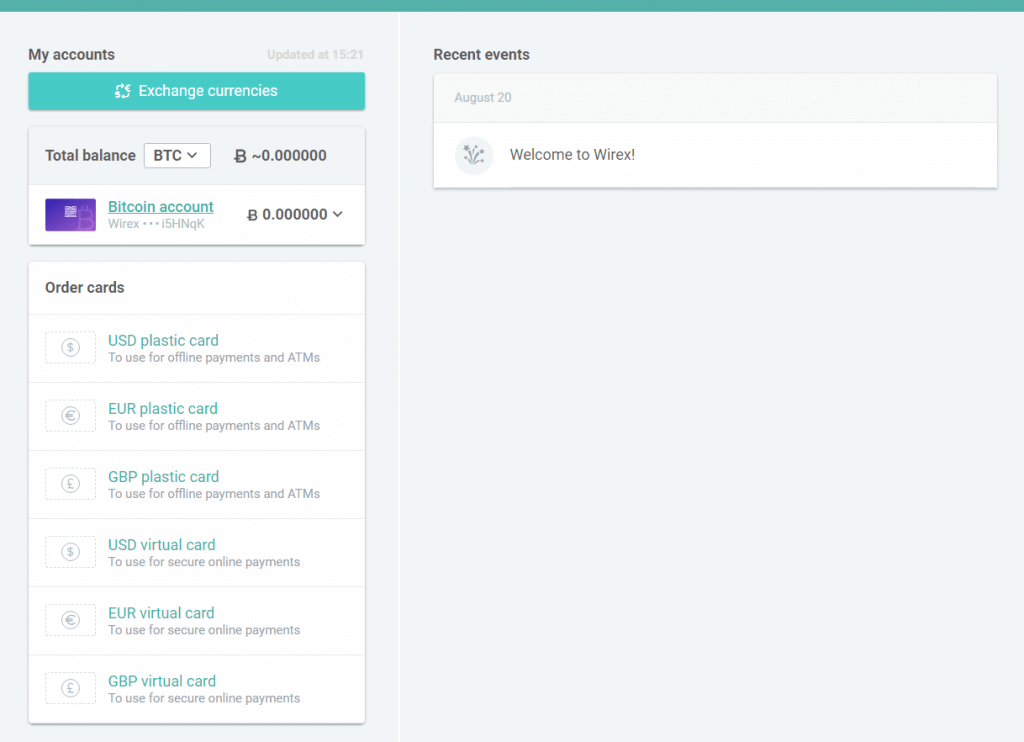Order the EUR virtual card

(161, 613)
